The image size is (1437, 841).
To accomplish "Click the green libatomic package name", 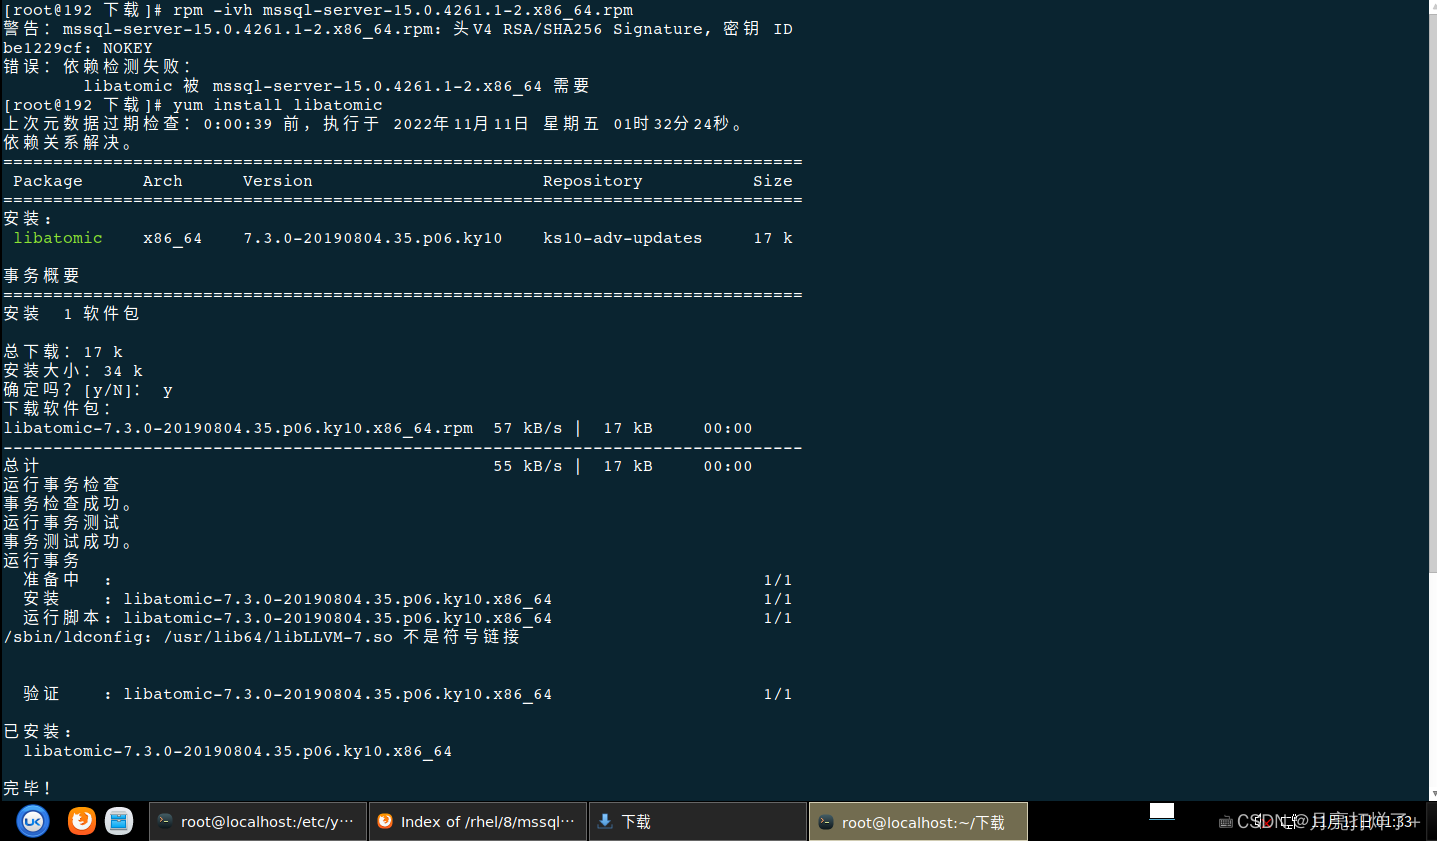I will 57,238.
